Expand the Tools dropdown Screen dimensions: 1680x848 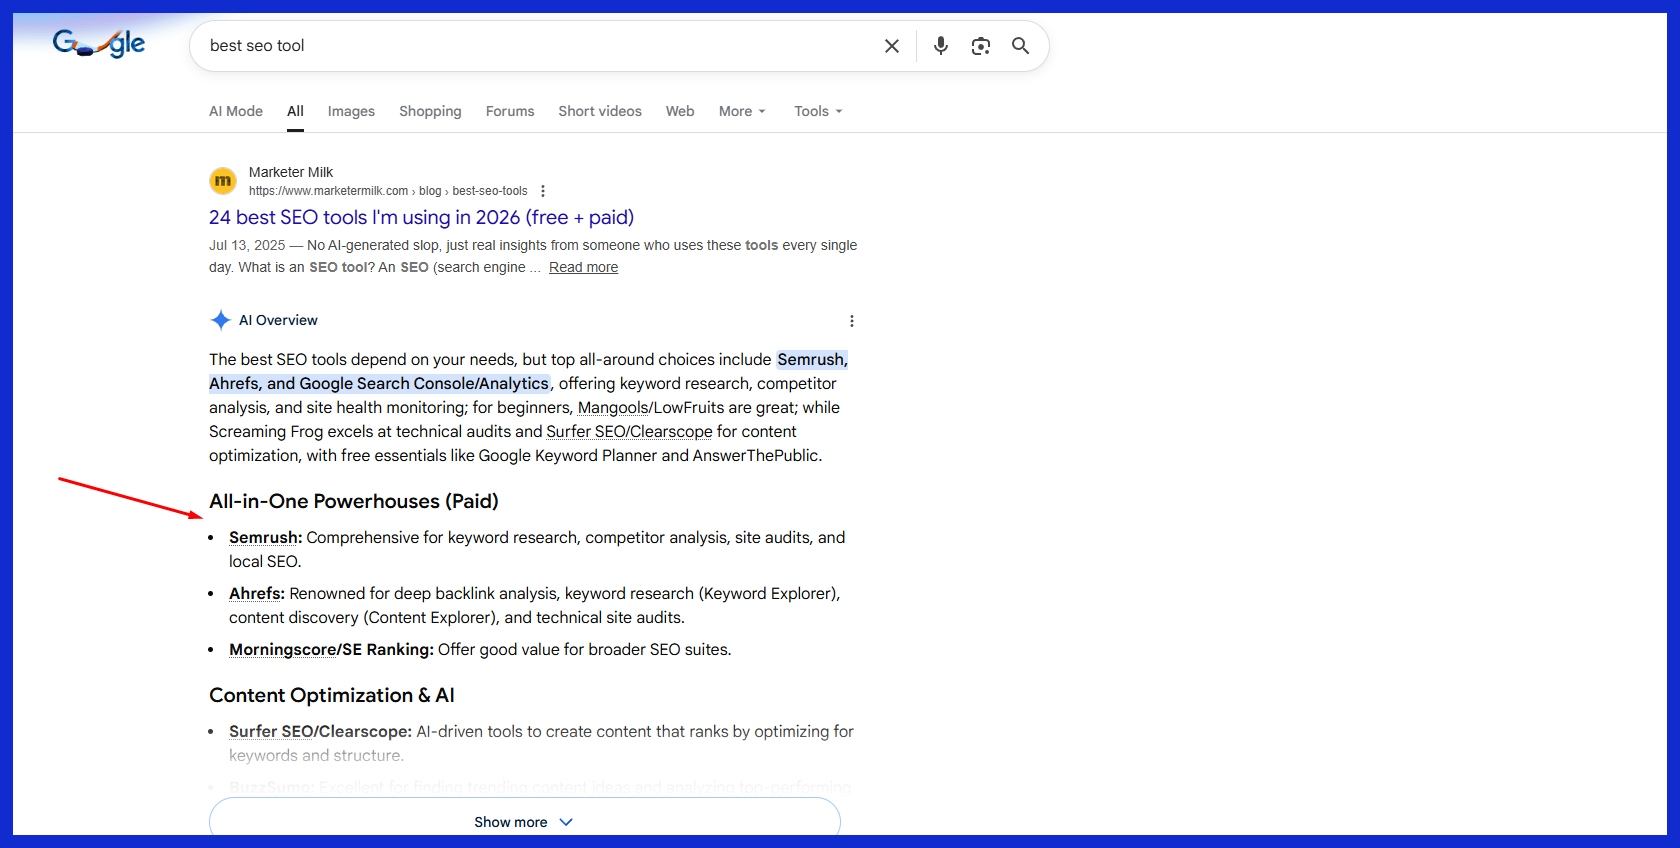tap(818, 111)
